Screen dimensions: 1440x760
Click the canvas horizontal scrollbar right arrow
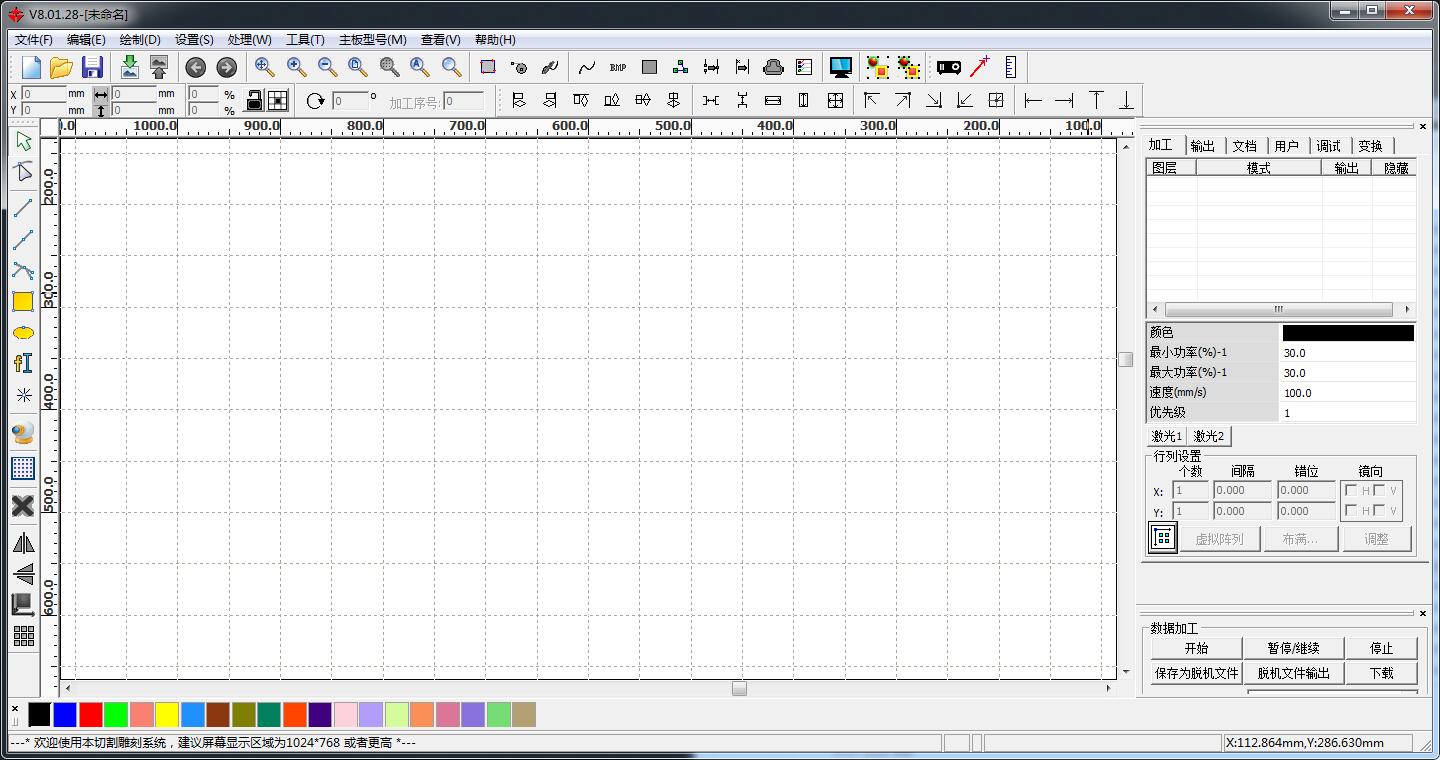click(1108, 688)
